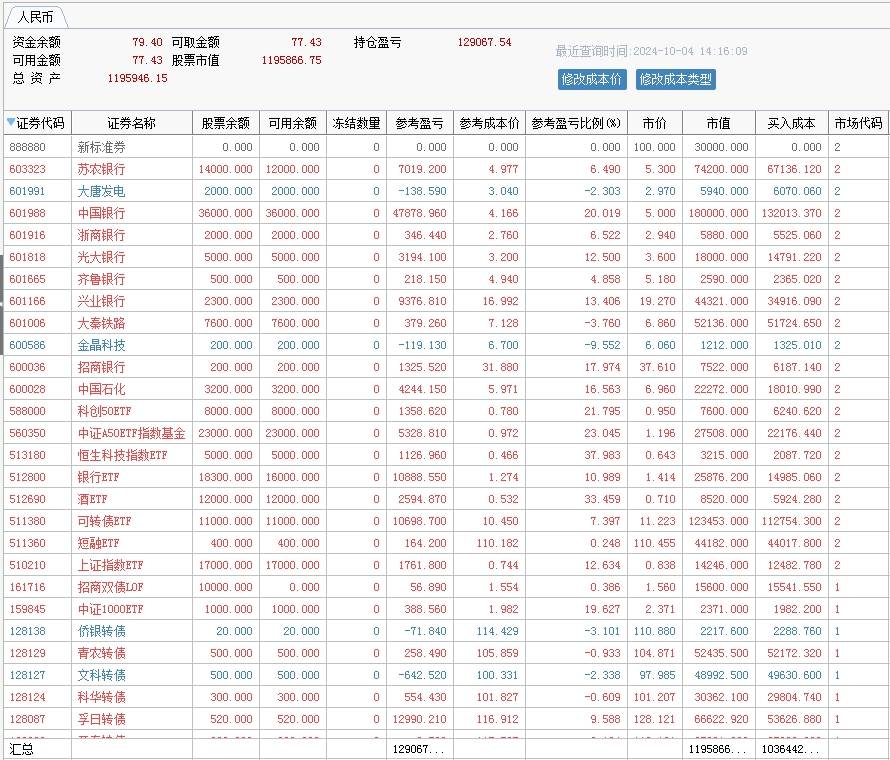The width and height of the screenshot is (890, 760).
Task: Select the 齐鲁银行 holding row
Action: click(445, 279)
